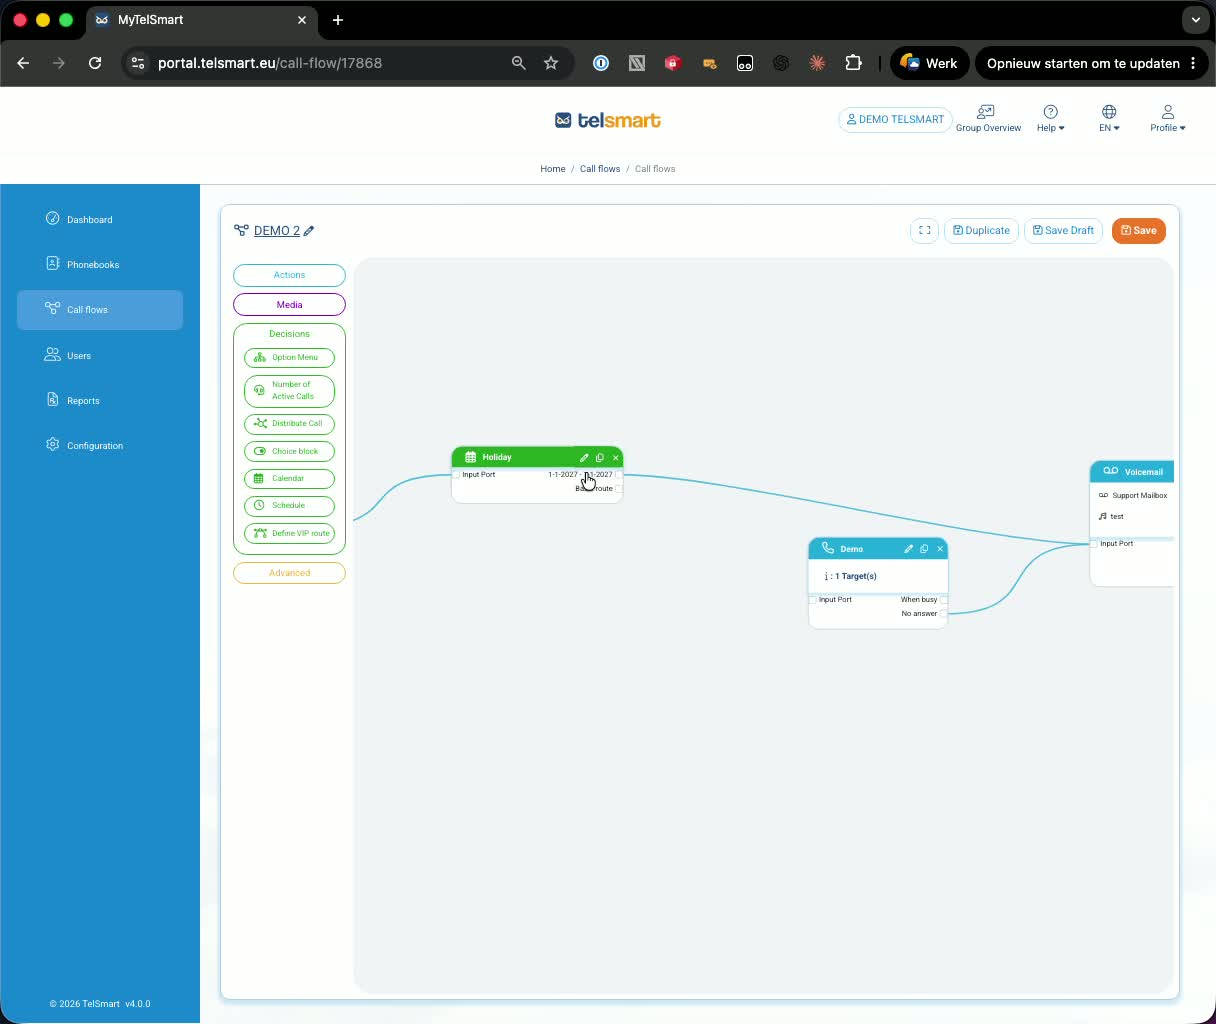Select the Number of Active Calls block

point(289,390)
